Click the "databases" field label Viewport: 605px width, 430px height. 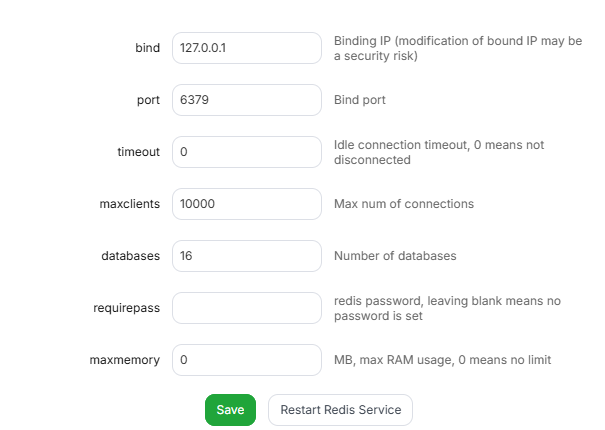131,256
